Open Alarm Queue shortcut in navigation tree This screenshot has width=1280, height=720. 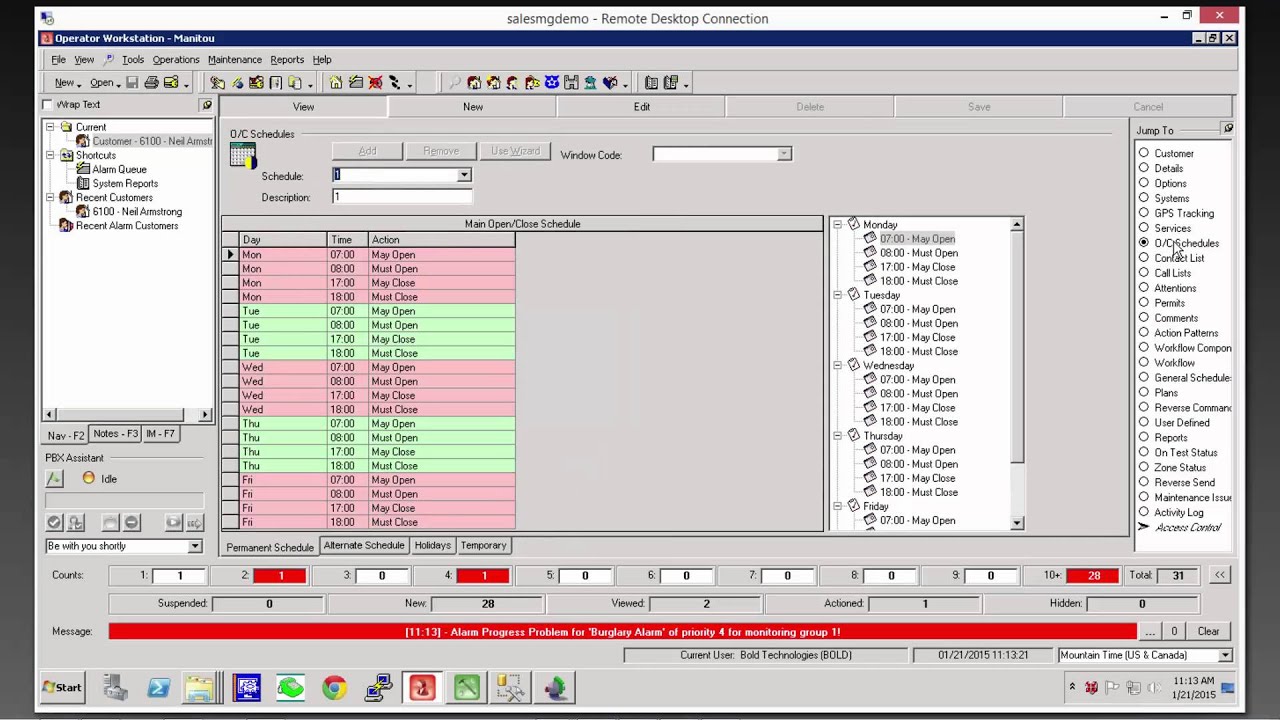point(119,169)
